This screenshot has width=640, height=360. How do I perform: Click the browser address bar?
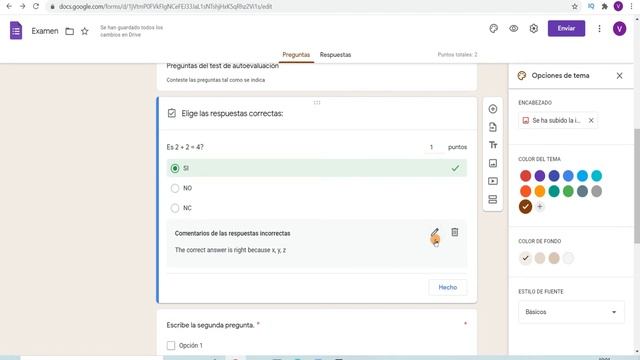[310, 6]
